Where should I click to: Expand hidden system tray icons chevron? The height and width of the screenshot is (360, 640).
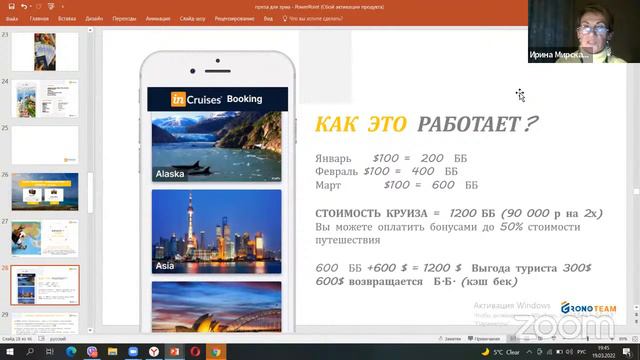coord(529,352)
